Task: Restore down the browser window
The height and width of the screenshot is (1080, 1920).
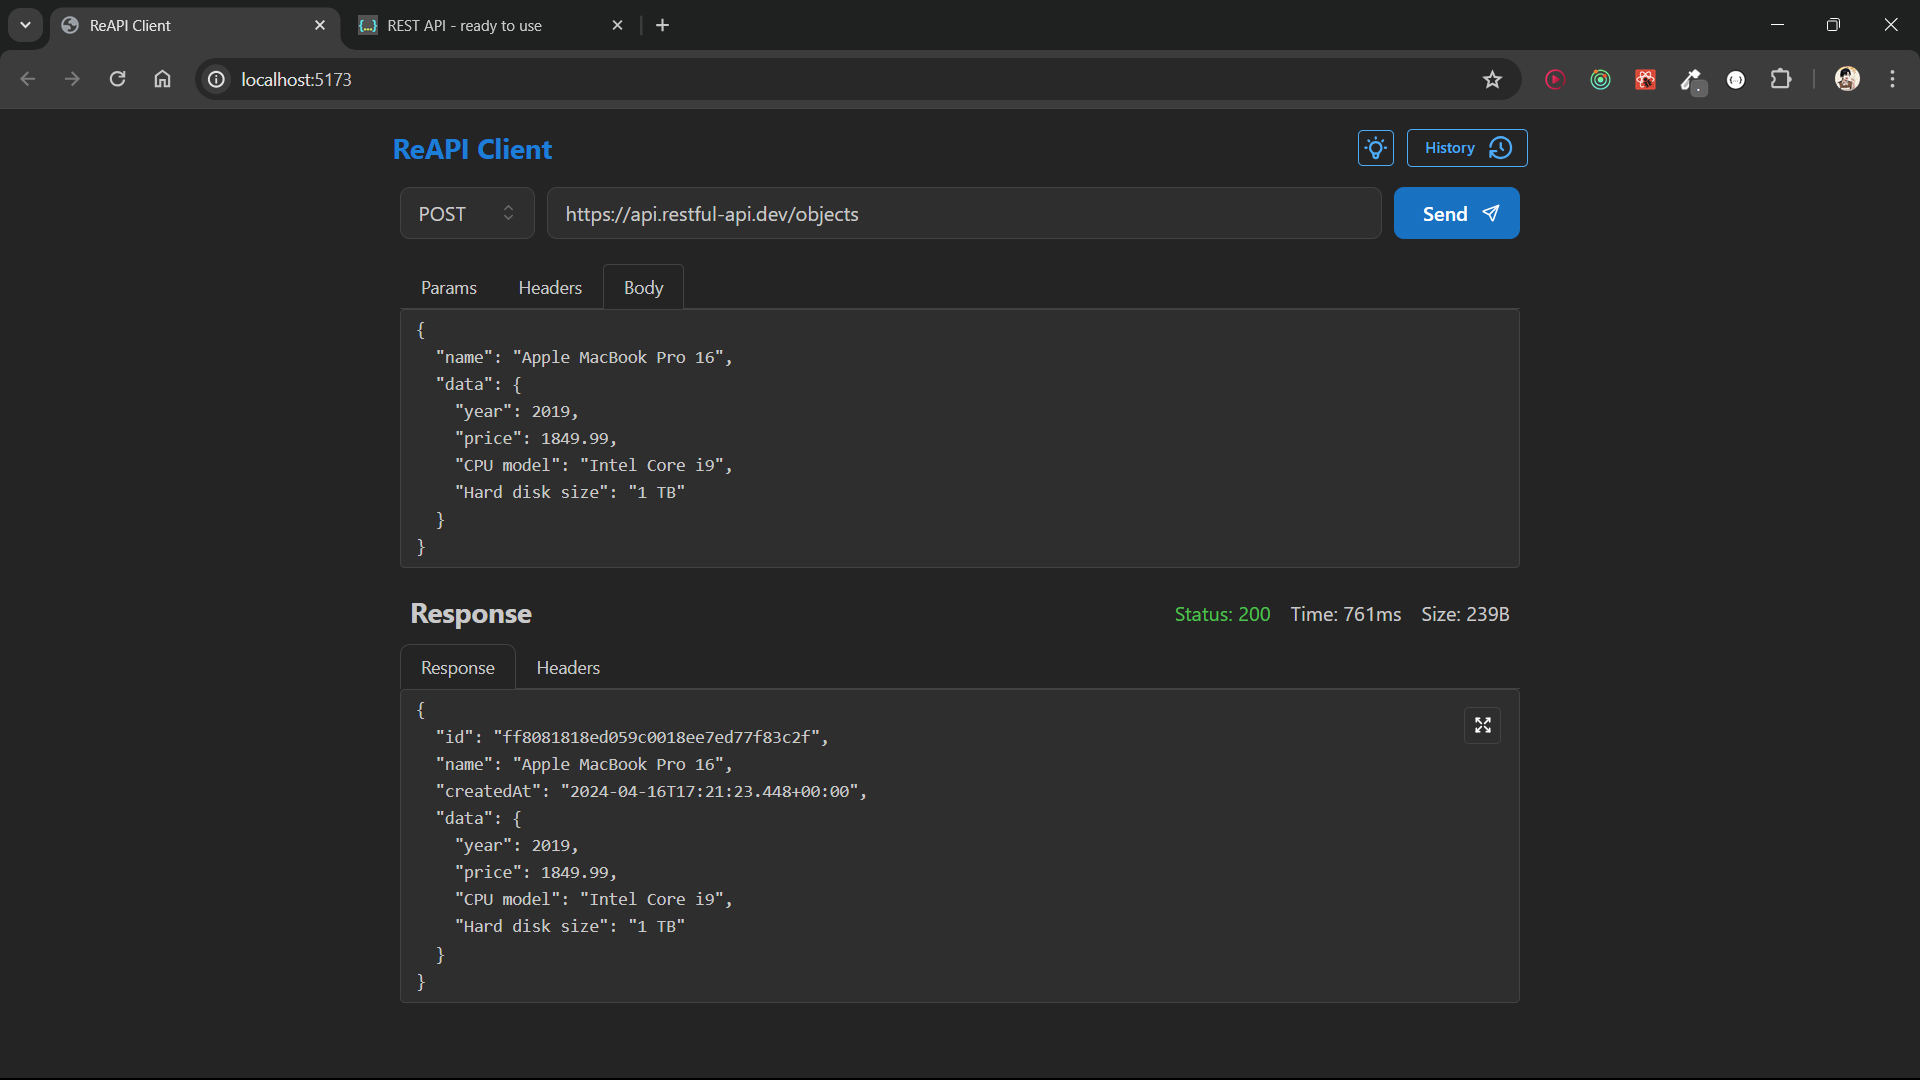Action: tap(1833, 25)
